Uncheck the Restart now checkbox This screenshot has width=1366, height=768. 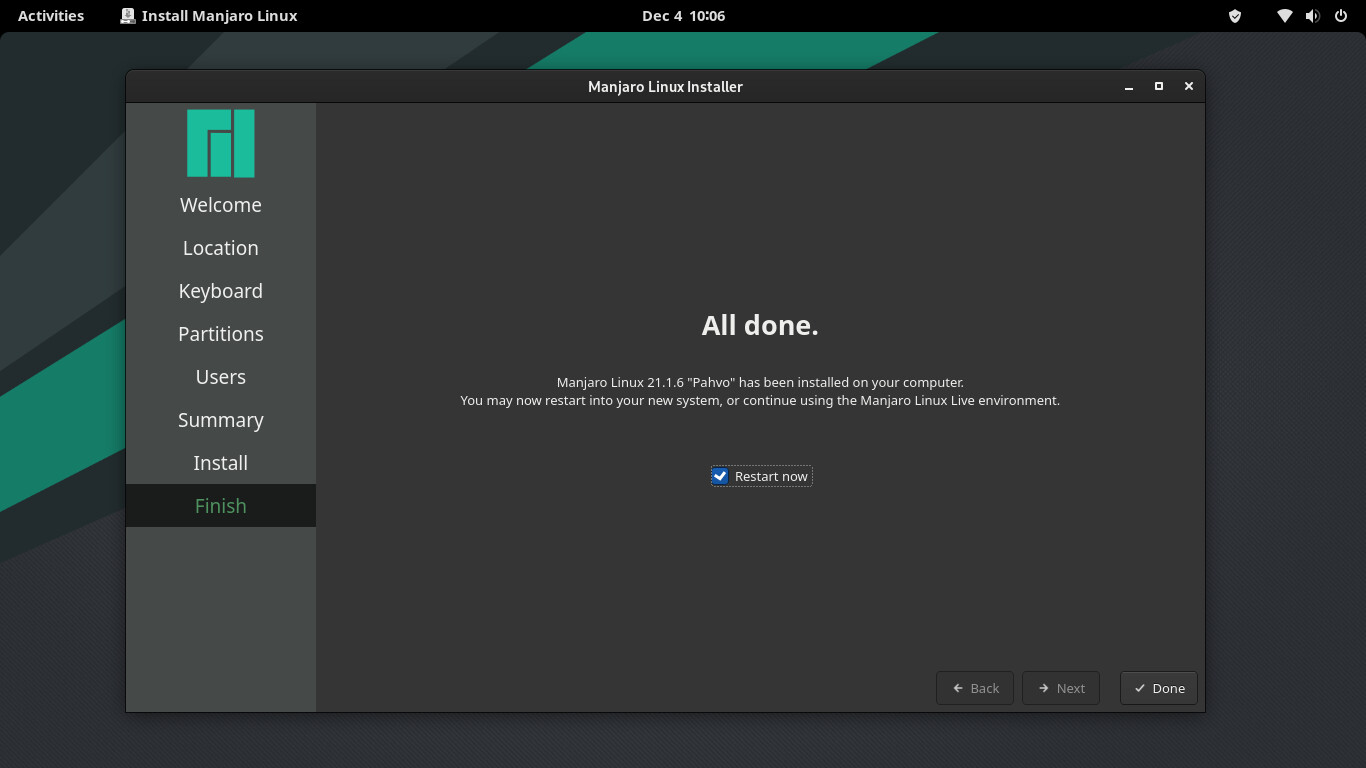720,476
